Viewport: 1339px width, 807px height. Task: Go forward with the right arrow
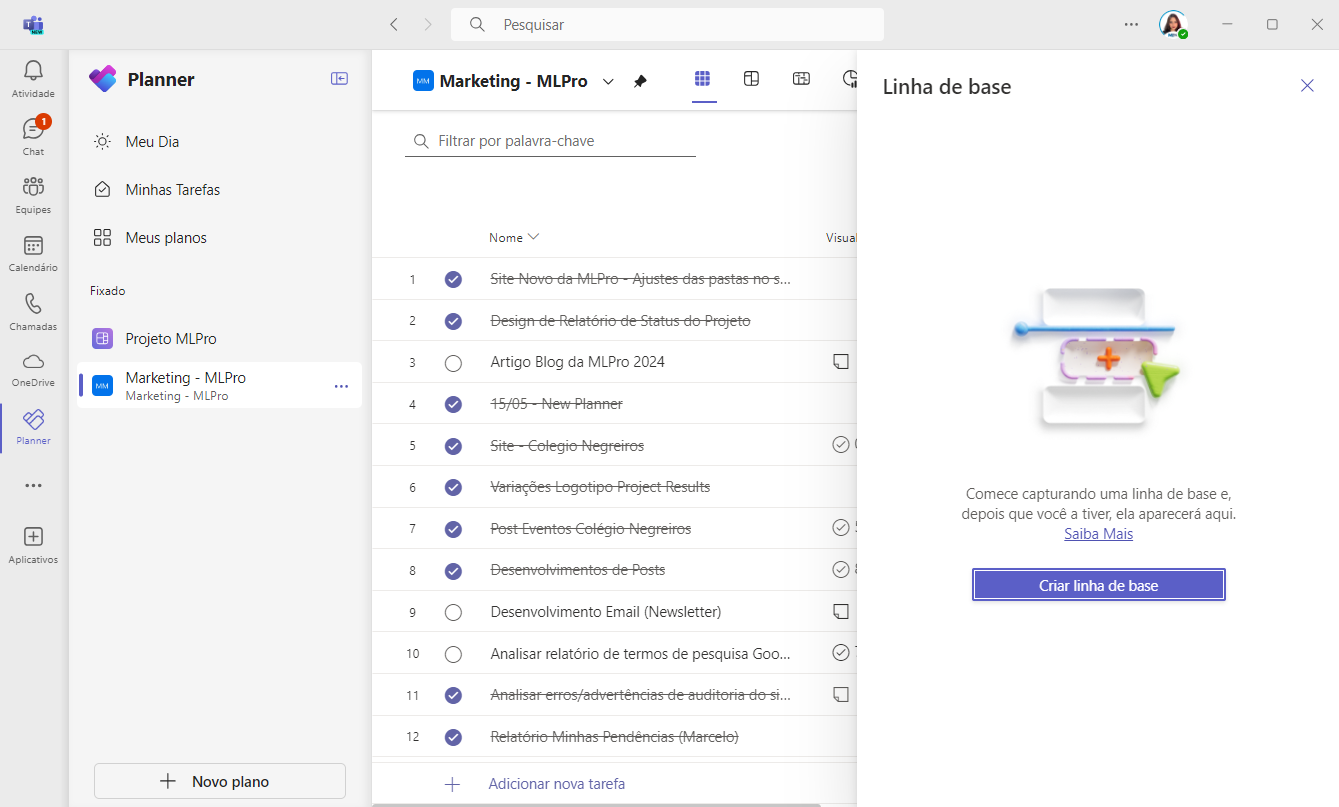(428, 24)
